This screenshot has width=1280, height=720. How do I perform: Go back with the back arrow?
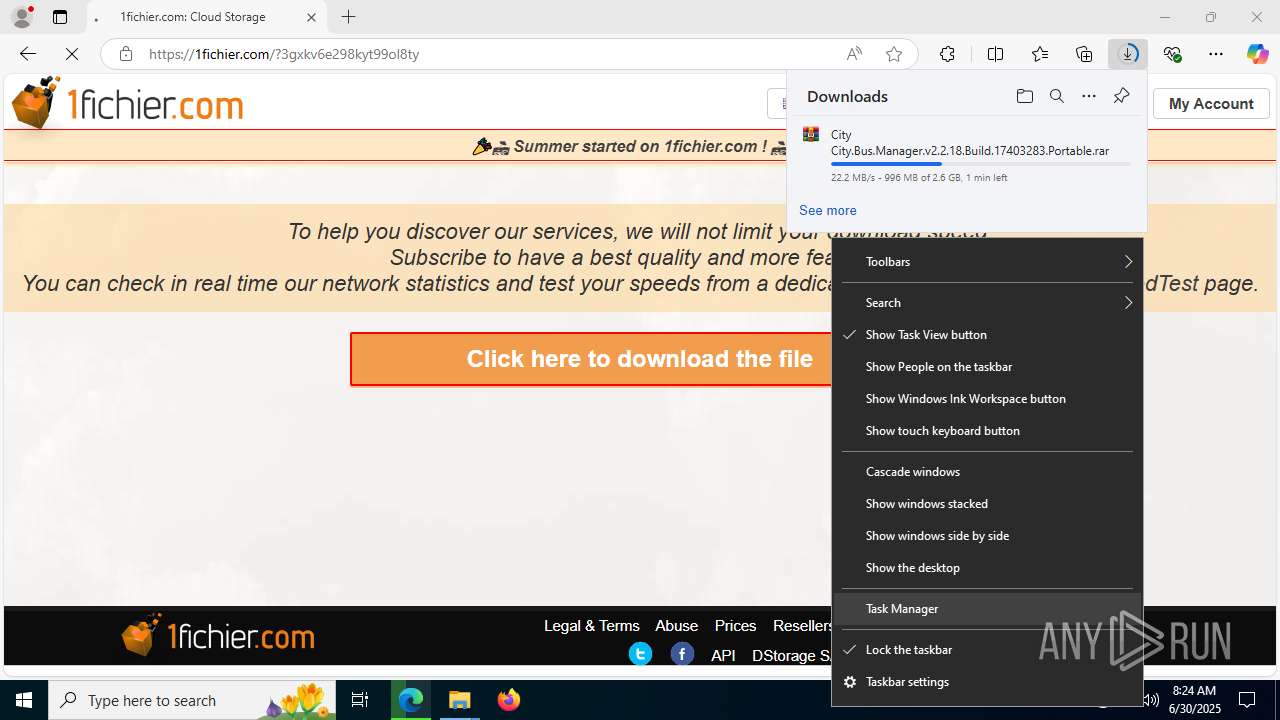[x=27, y=54]
